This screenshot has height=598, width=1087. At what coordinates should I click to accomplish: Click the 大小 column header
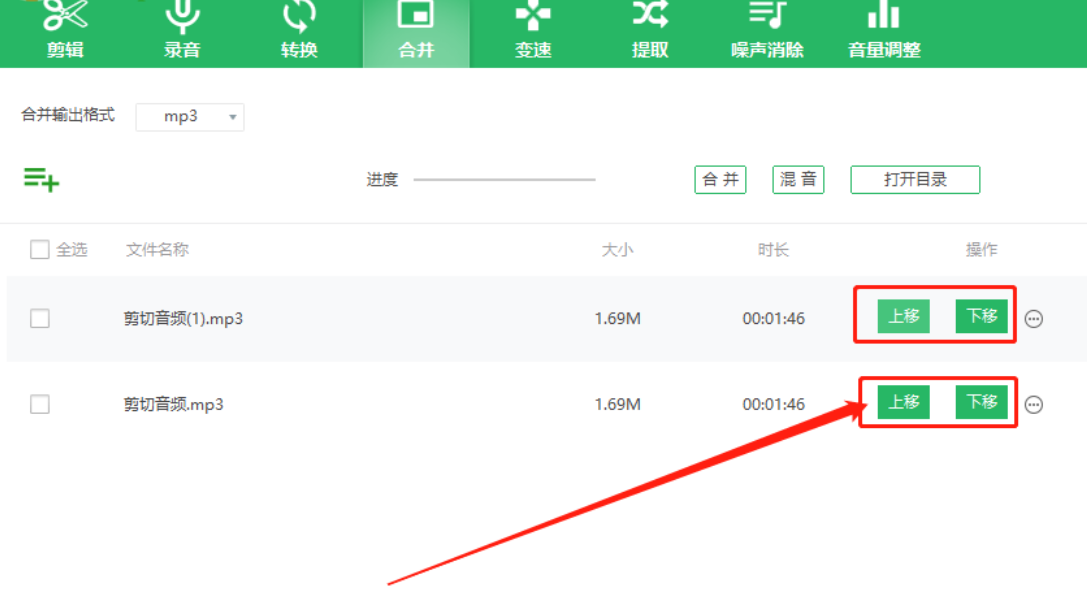[x=617, y=249]
